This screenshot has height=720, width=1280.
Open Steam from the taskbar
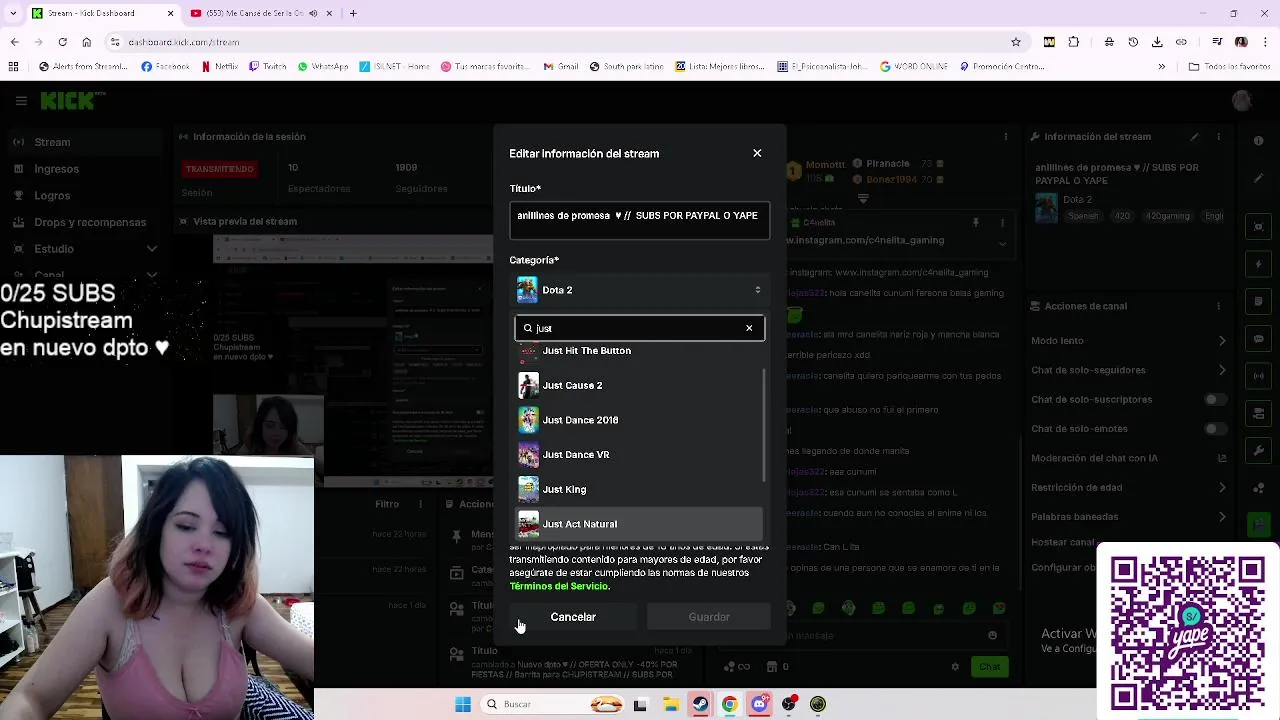point(700,704)
